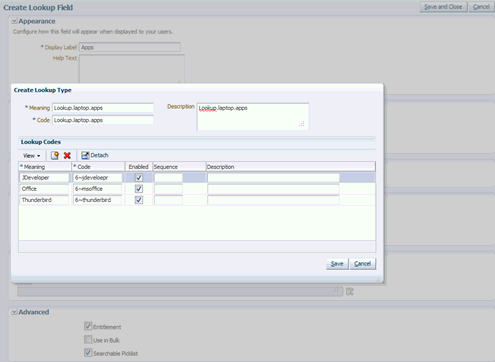Click the red X delete row icon
Screen dimensions: 495x362
[x=67, y=155]
